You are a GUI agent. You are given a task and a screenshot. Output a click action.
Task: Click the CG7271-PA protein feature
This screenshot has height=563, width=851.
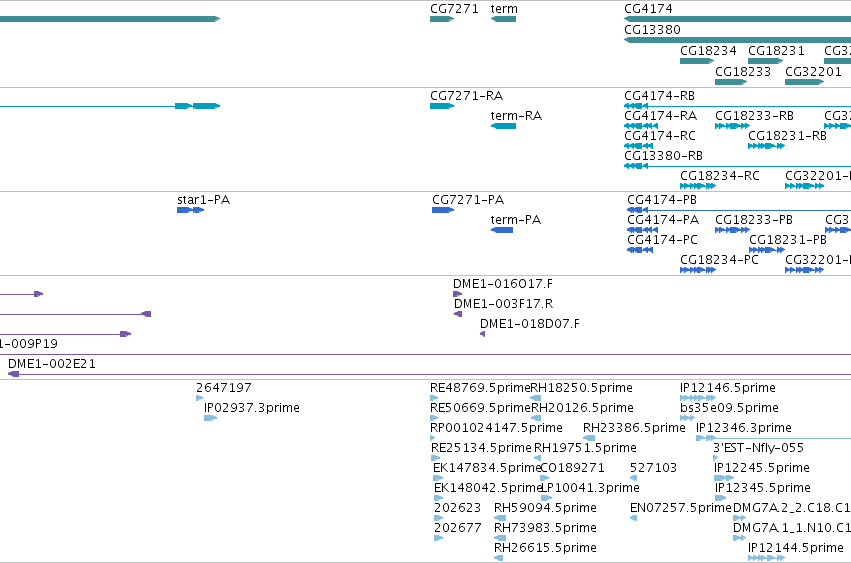(443, 210)
